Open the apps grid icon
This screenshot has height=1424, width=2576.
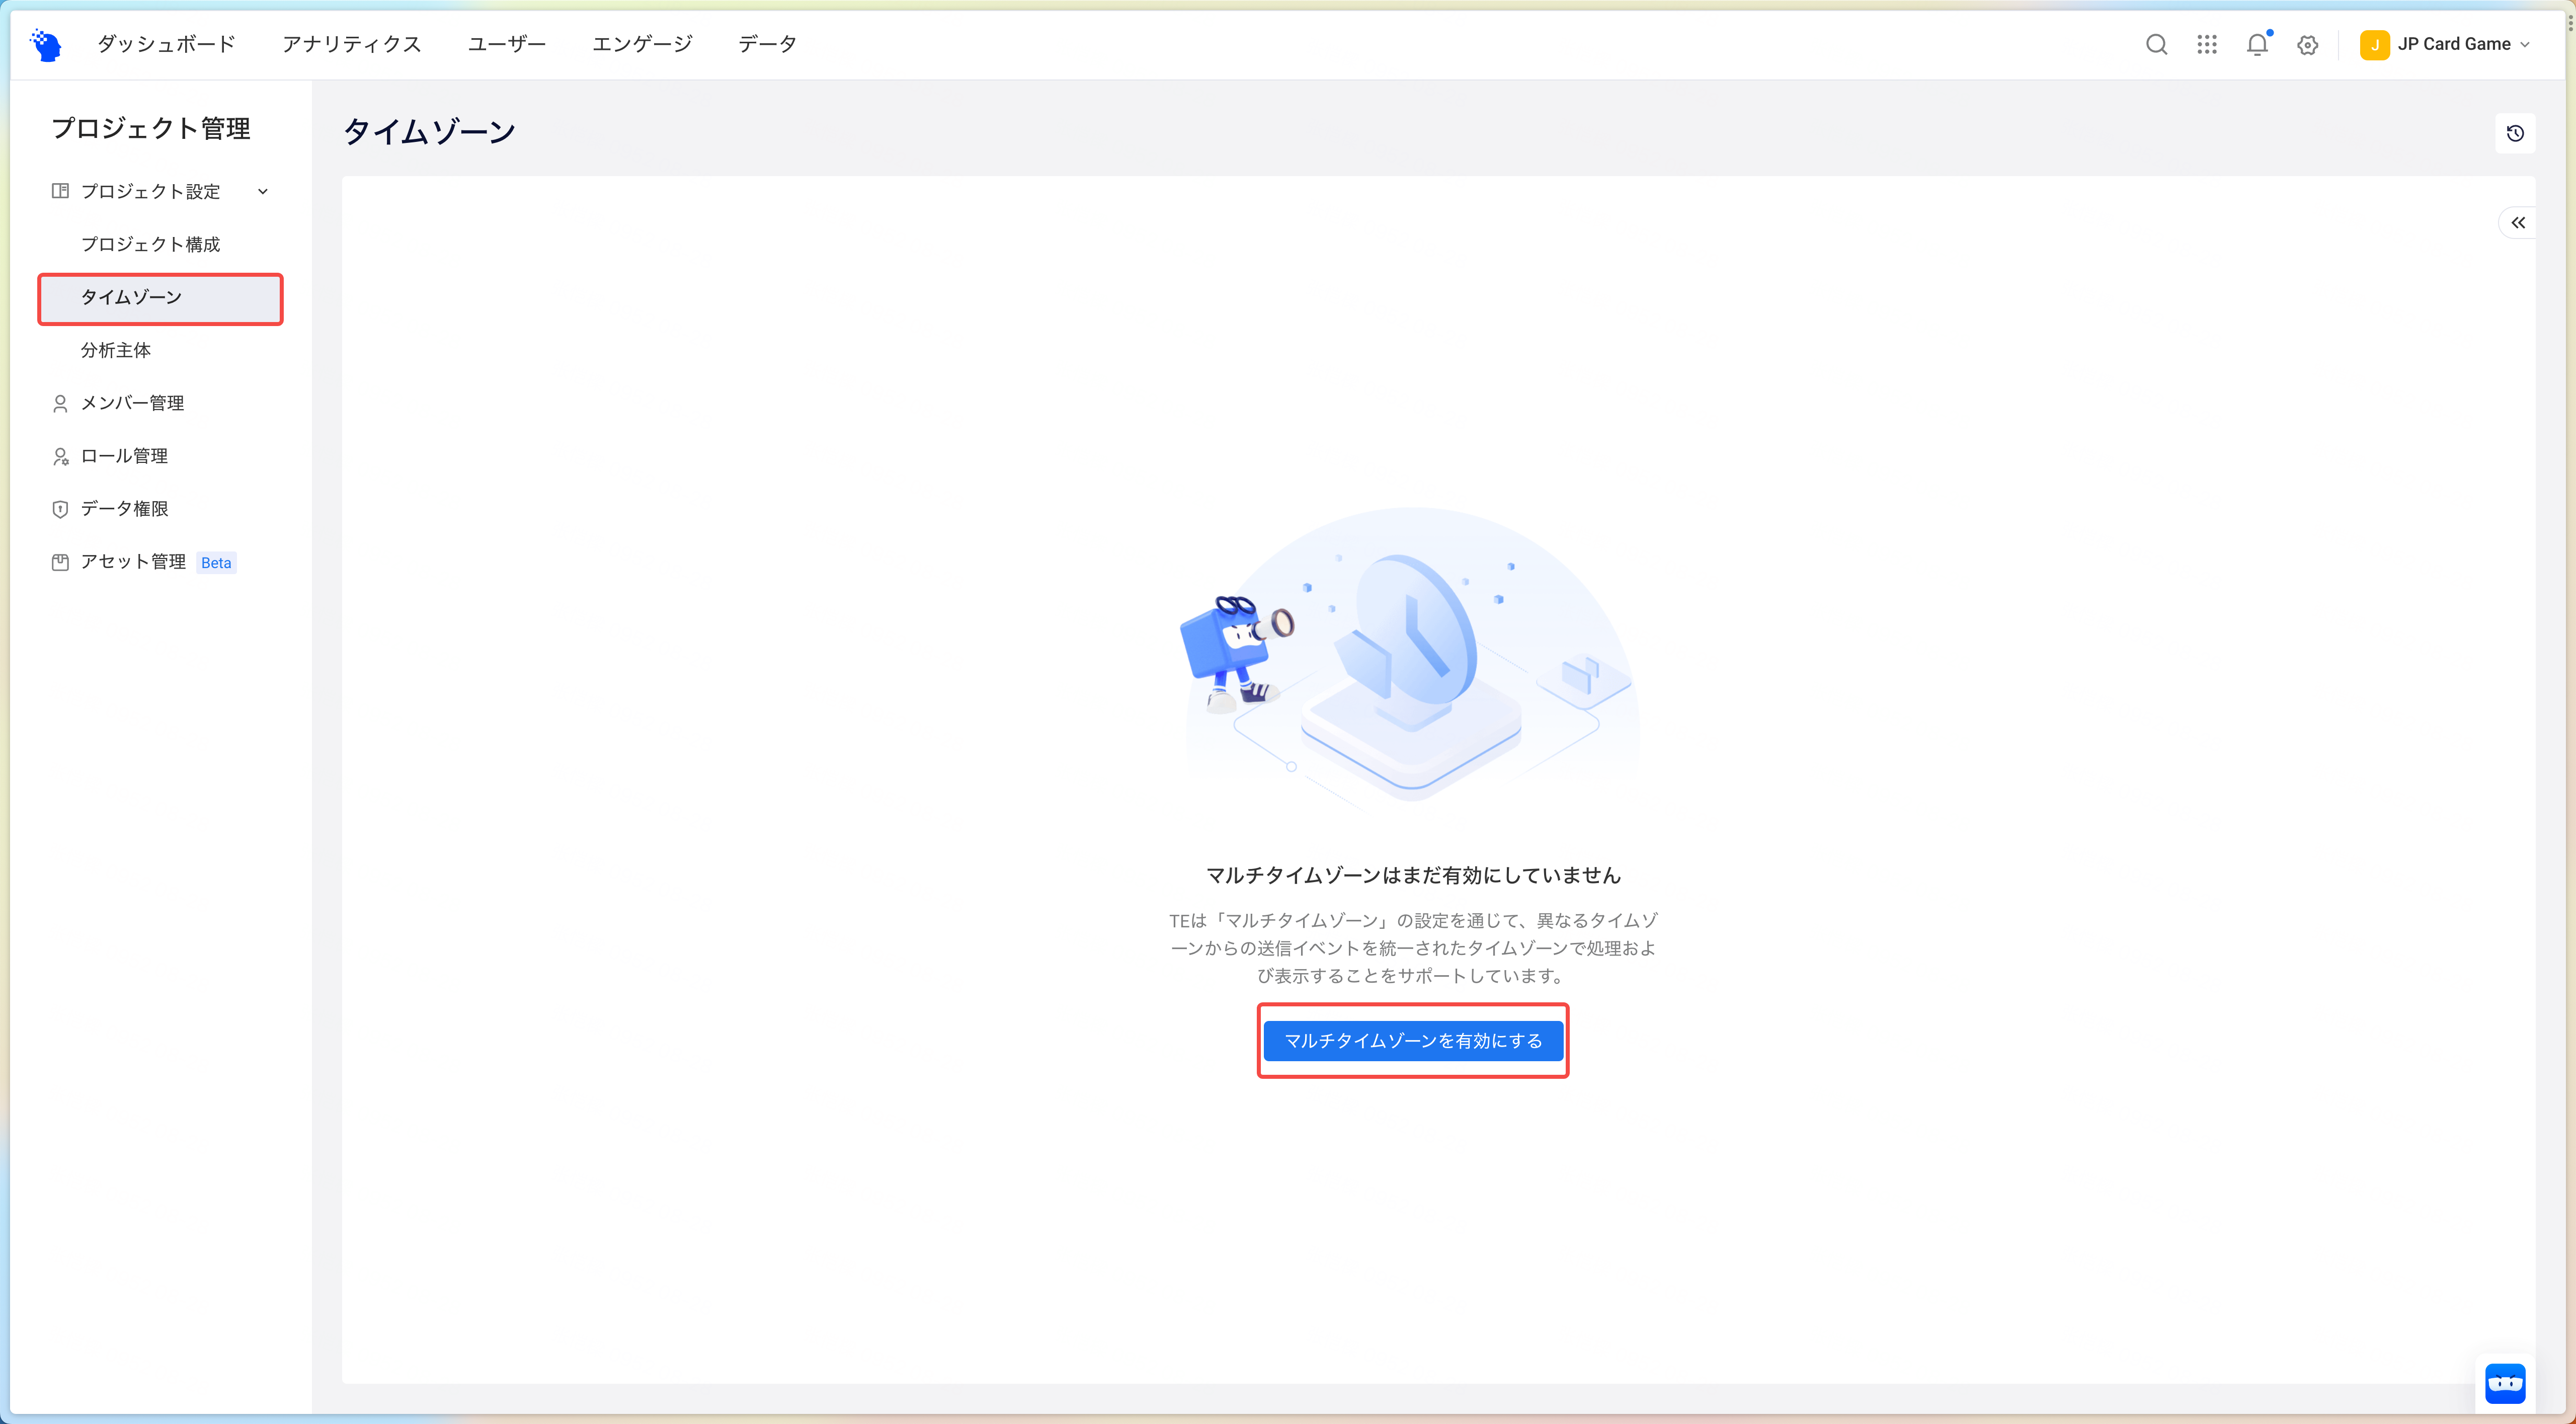click(x=2207, y=44)
